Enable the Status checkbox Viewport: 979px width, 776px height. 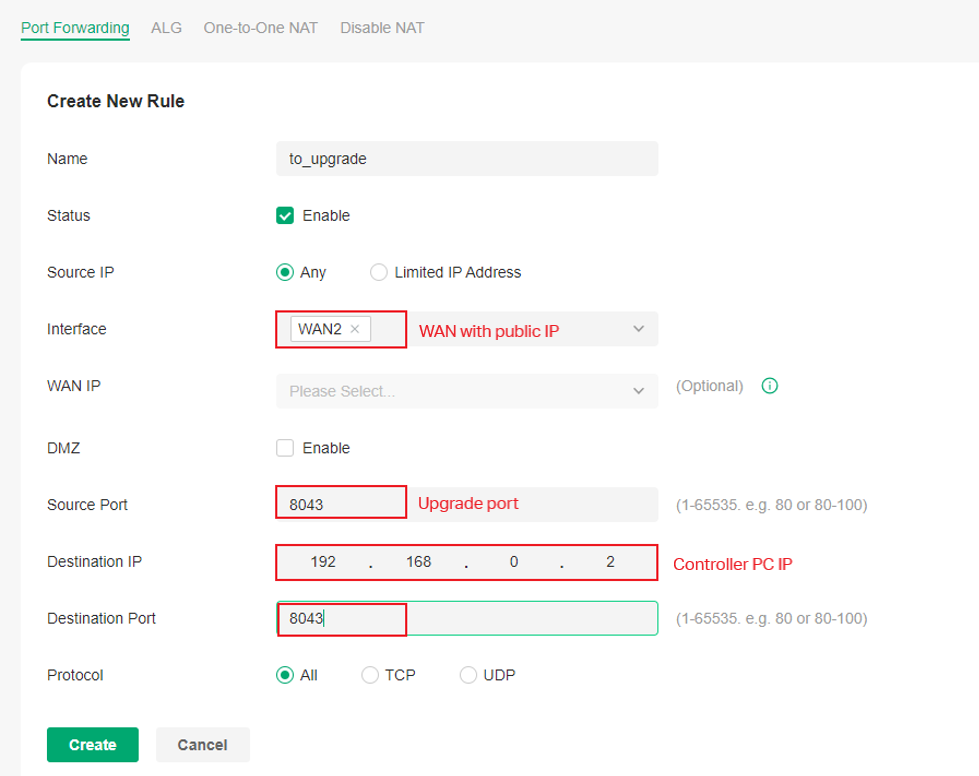(x=285, y=215)
